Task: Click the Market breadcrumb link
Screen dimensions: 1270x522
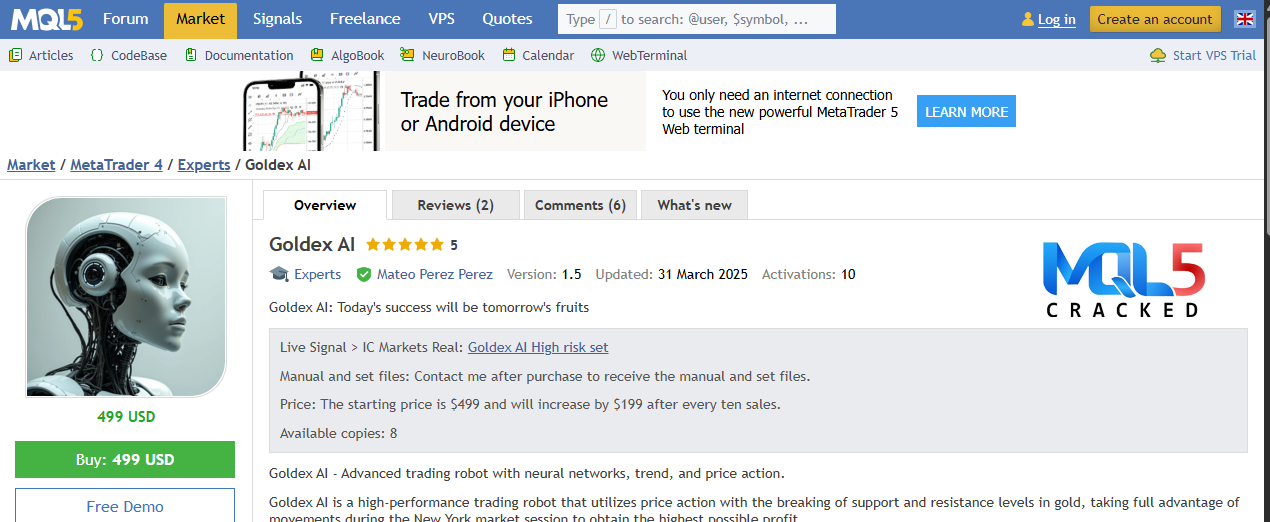Action: click(x=31, y=165)
